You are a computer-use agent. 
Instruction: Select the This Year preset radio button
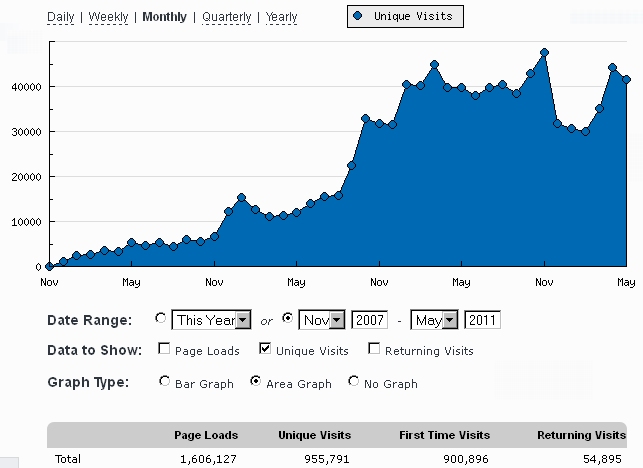pos(161,319)
